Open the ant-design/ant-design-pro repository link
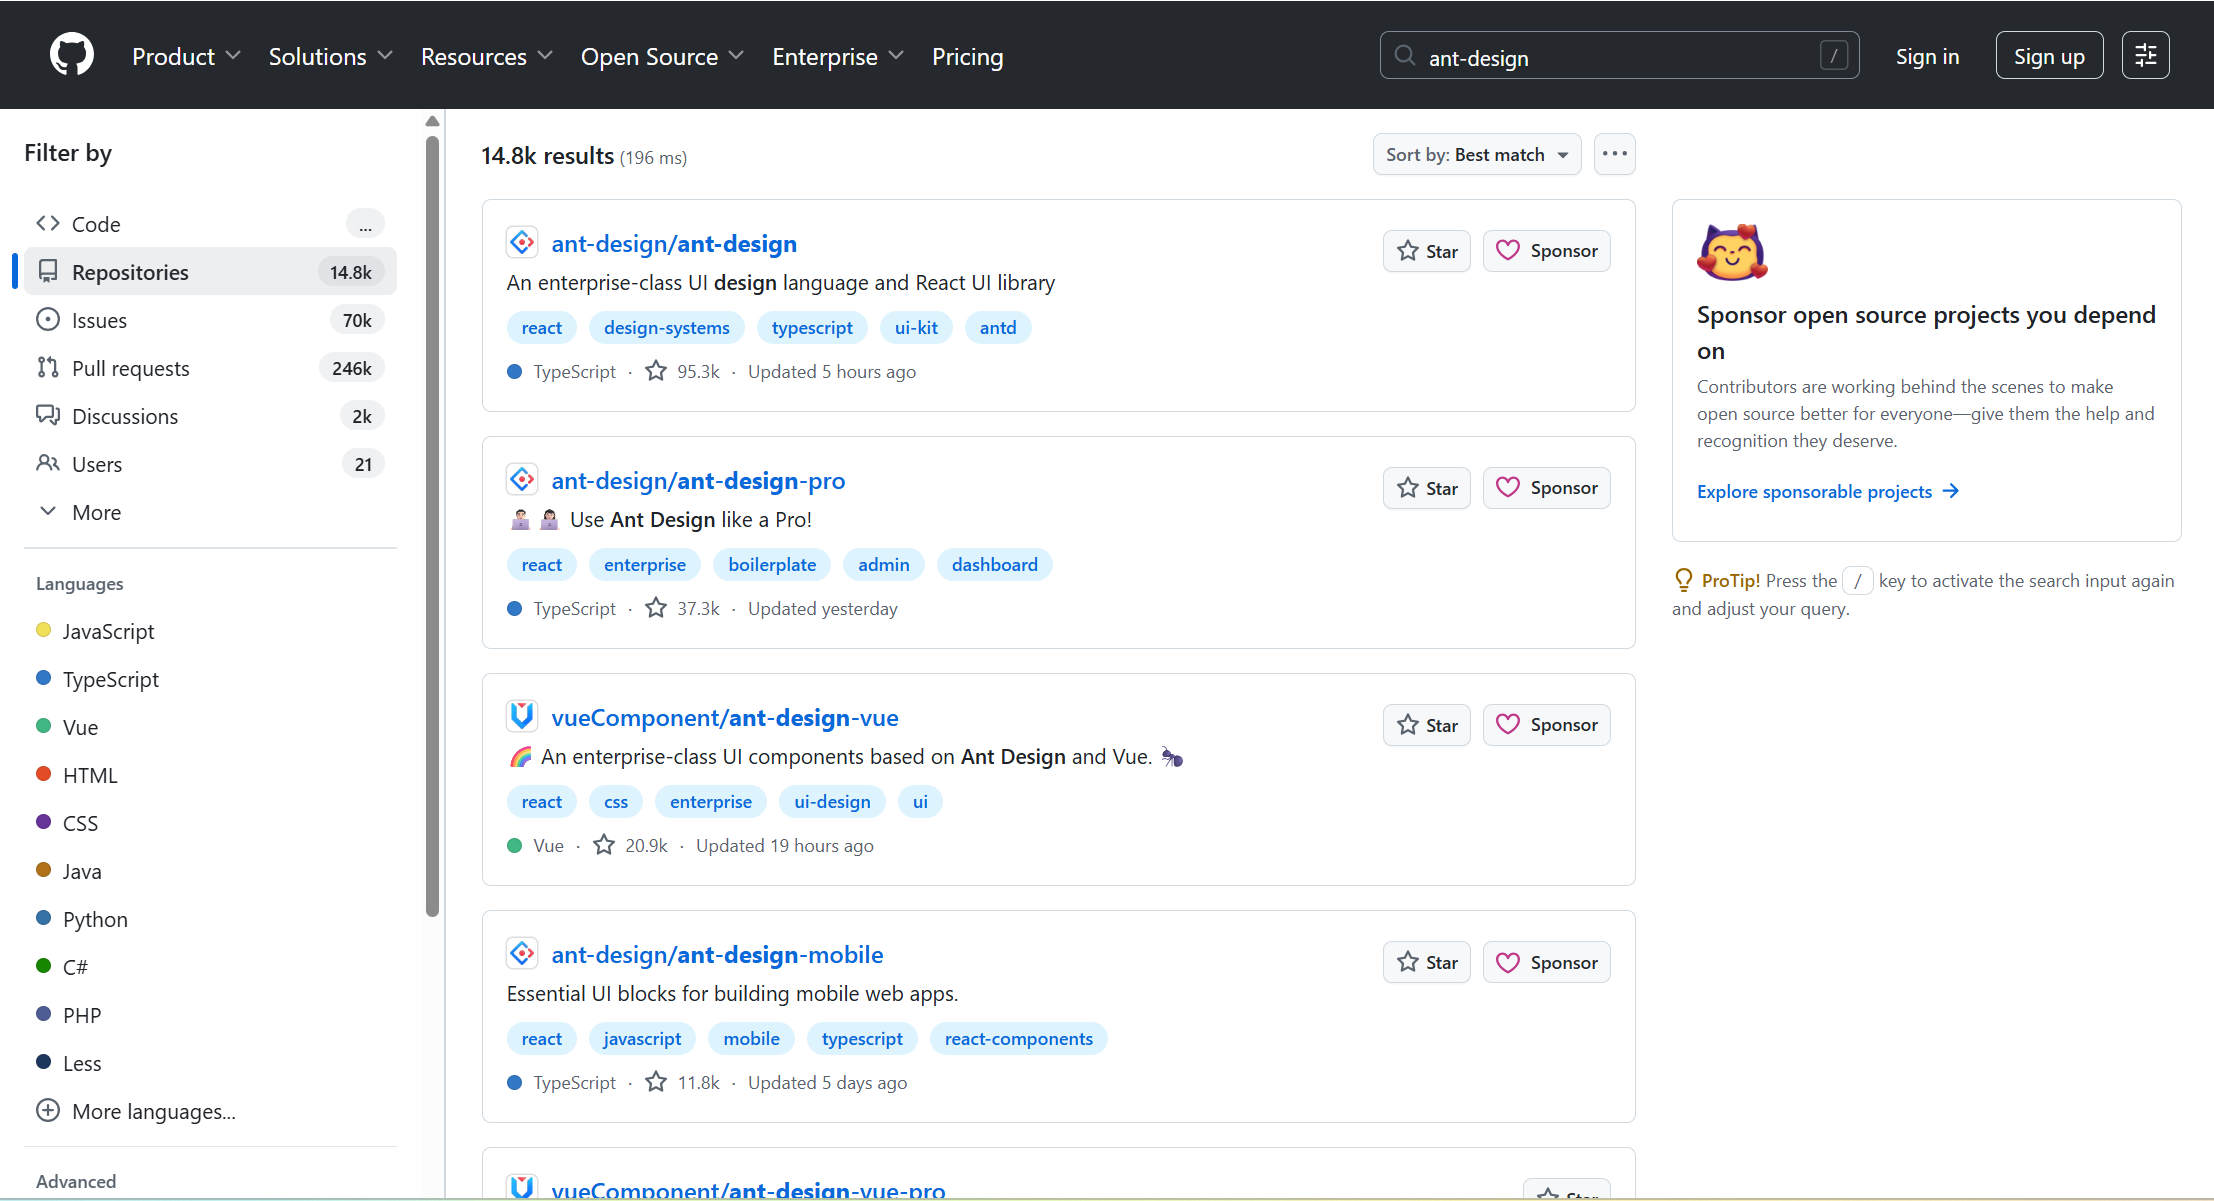 [x=698, y=480]
